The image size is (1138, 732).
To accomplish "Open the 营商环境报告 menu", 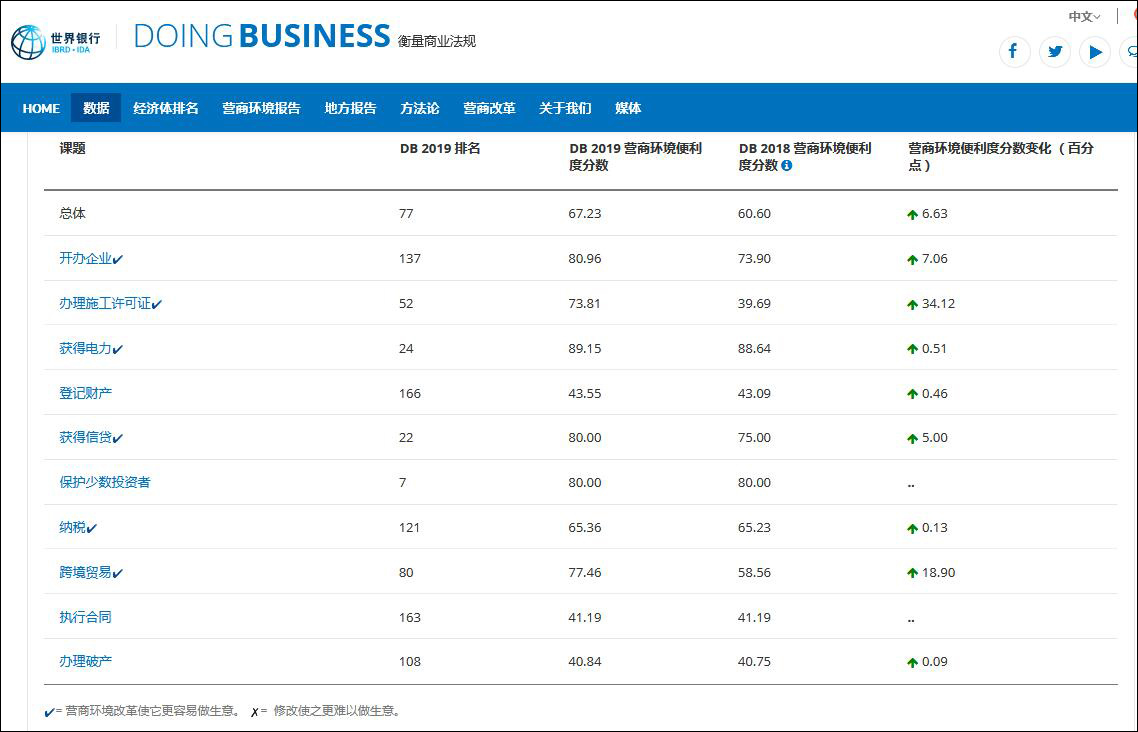I will coord(261,108).
